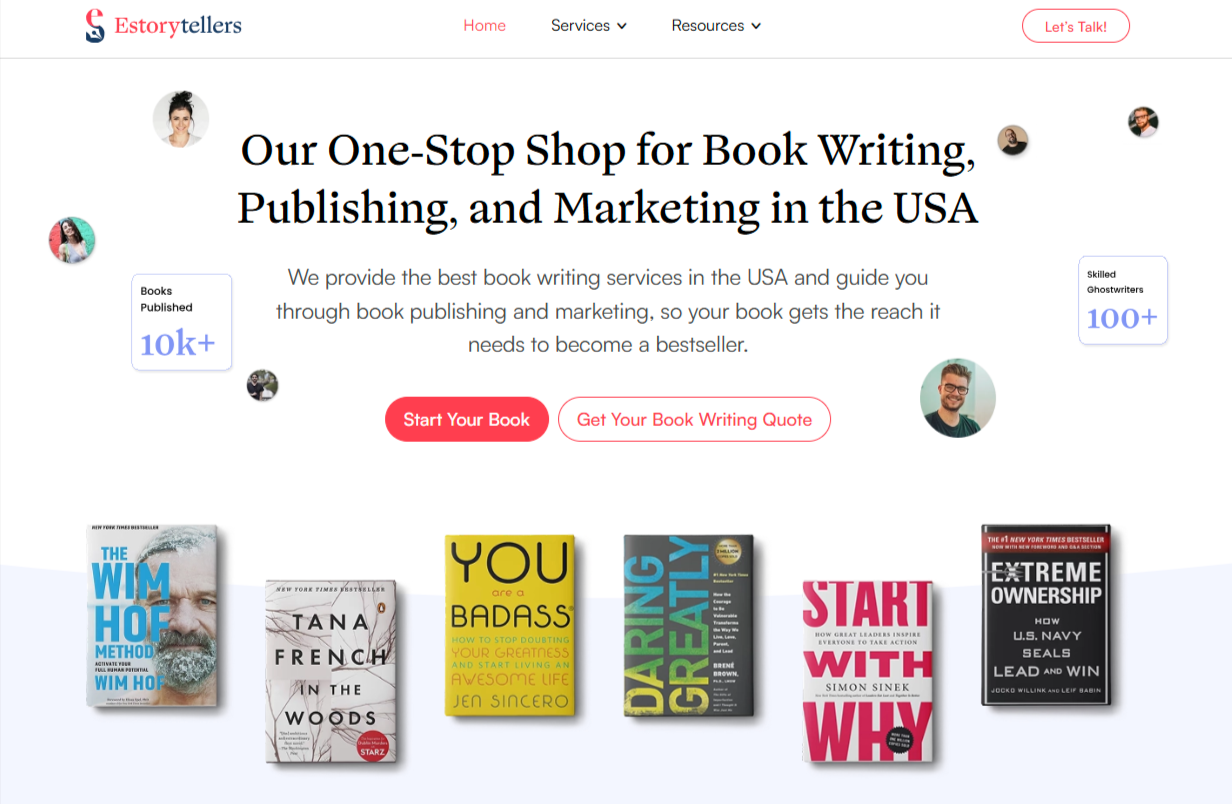Select the woman with hair bun avatar
Image resolution: width=1232 pixels, height=804 pixels.
(181, 119)
